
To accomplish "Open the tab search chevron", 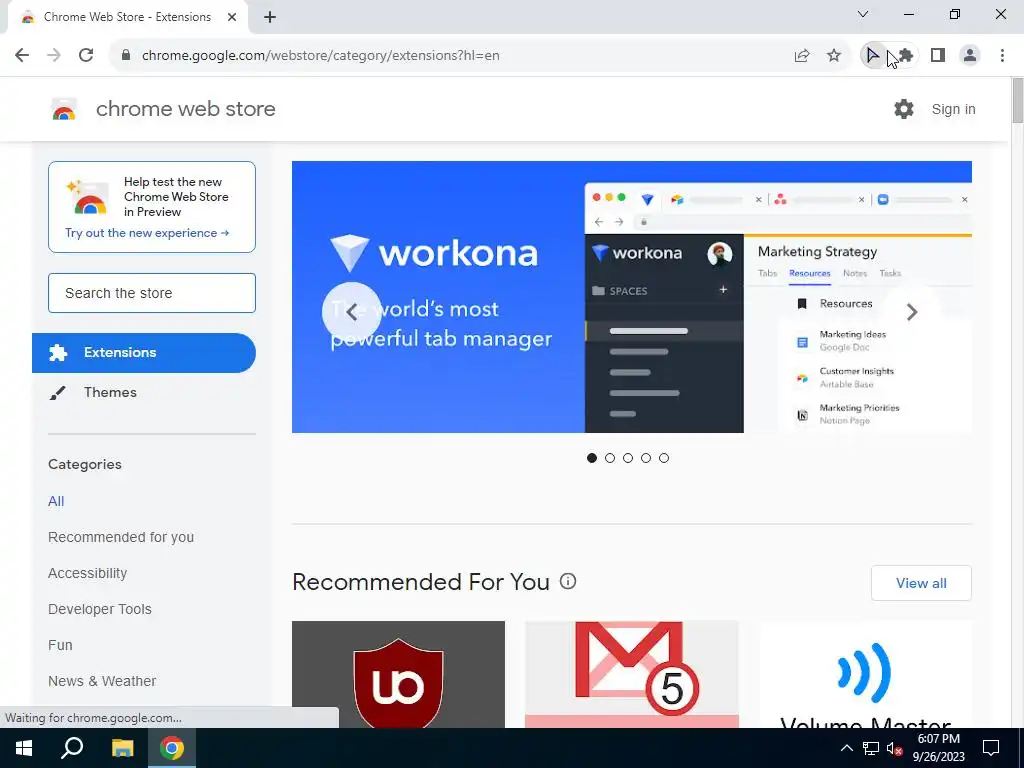I will pyautogui.click(x=863, y=14).
